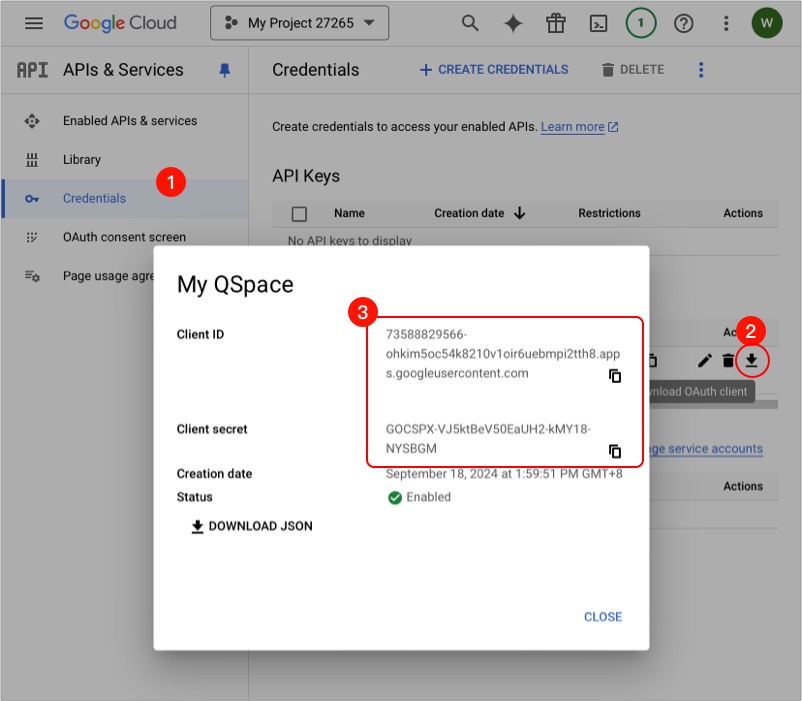Copy the Client secret value
The image size is (802, 701).
click(615, 451)
